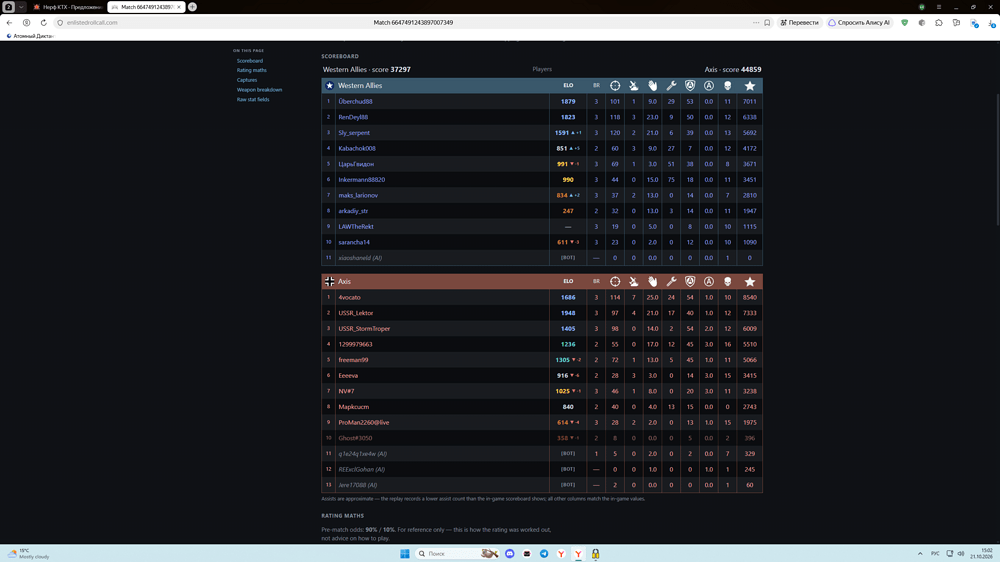Open the green shield ad-blocker extension
1000x562 pixels.
[x=904, y=22]
